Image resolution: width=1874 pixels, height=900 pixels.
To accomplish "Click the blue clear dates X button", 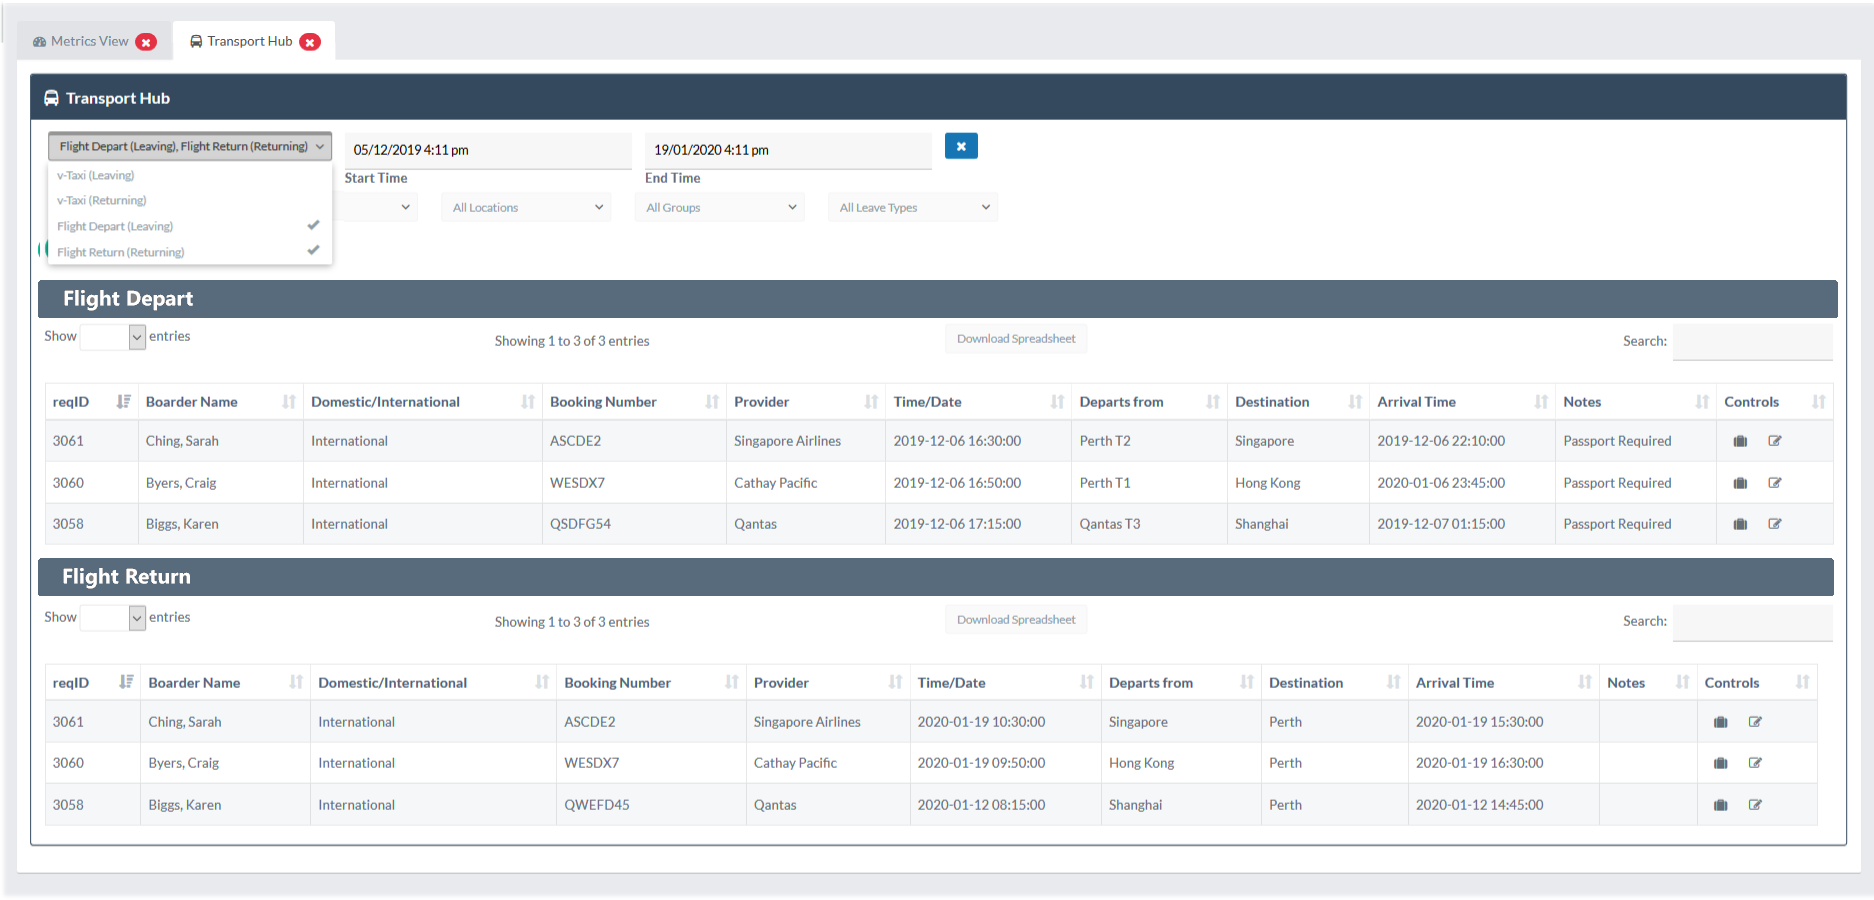I will coord(961,147).
